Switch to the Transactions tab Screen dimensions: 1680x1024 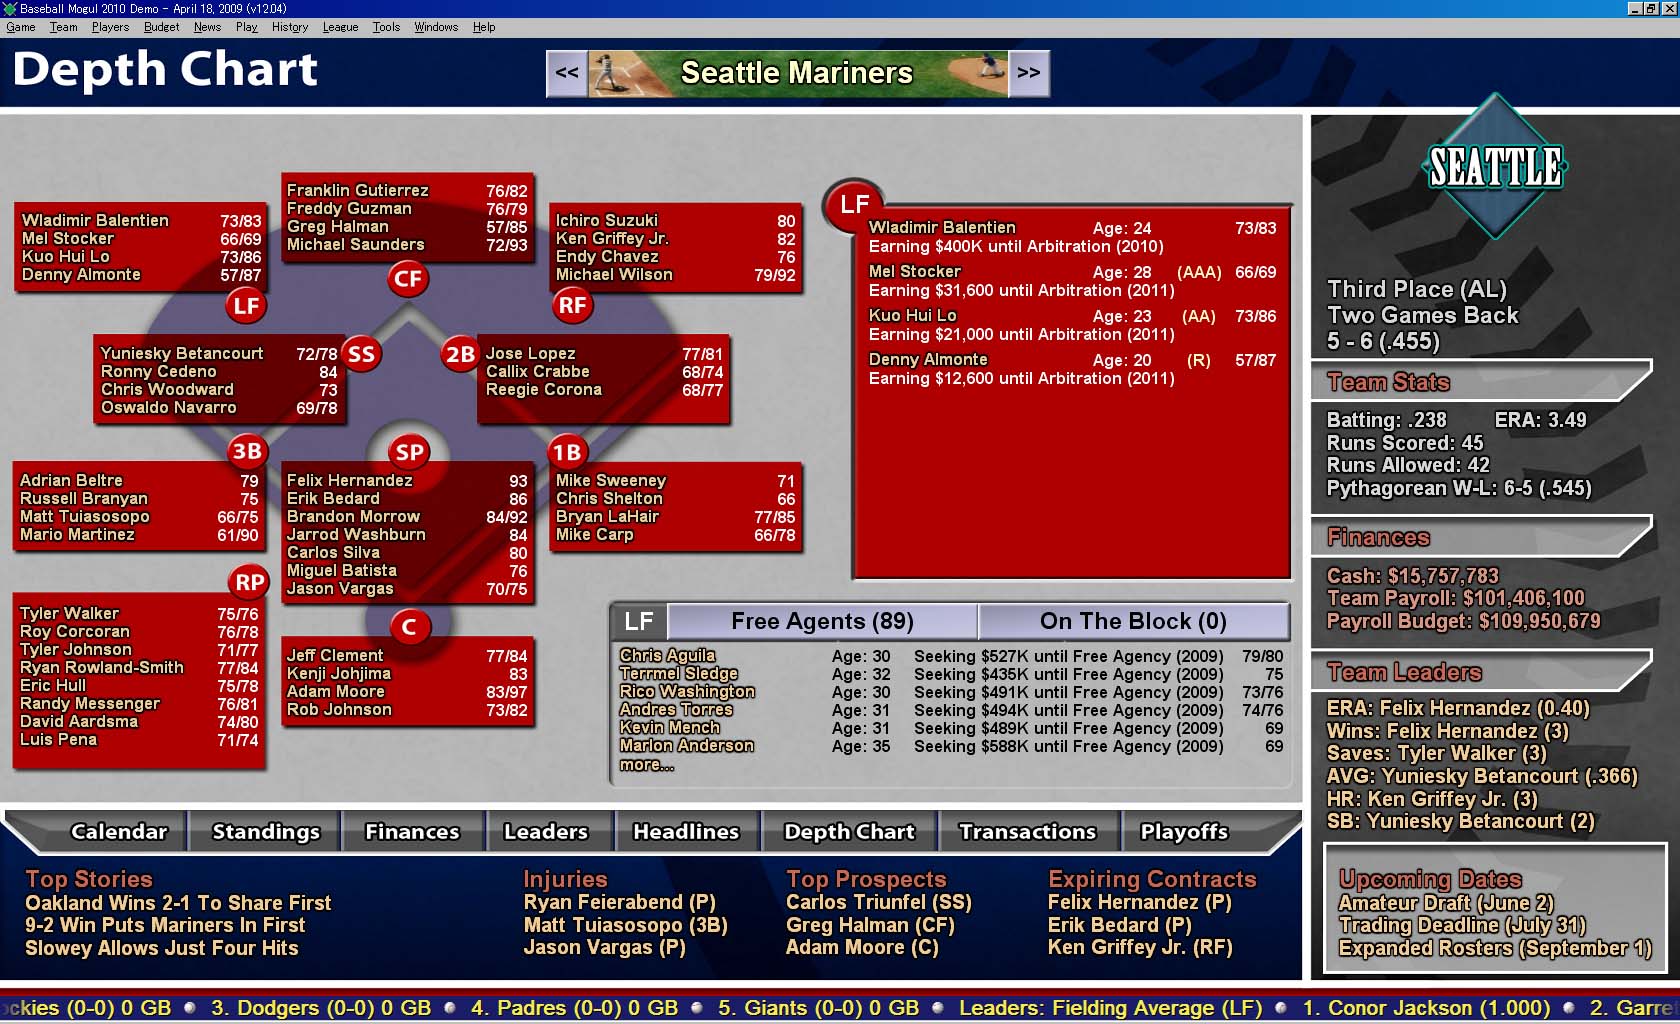(1027, 832)
